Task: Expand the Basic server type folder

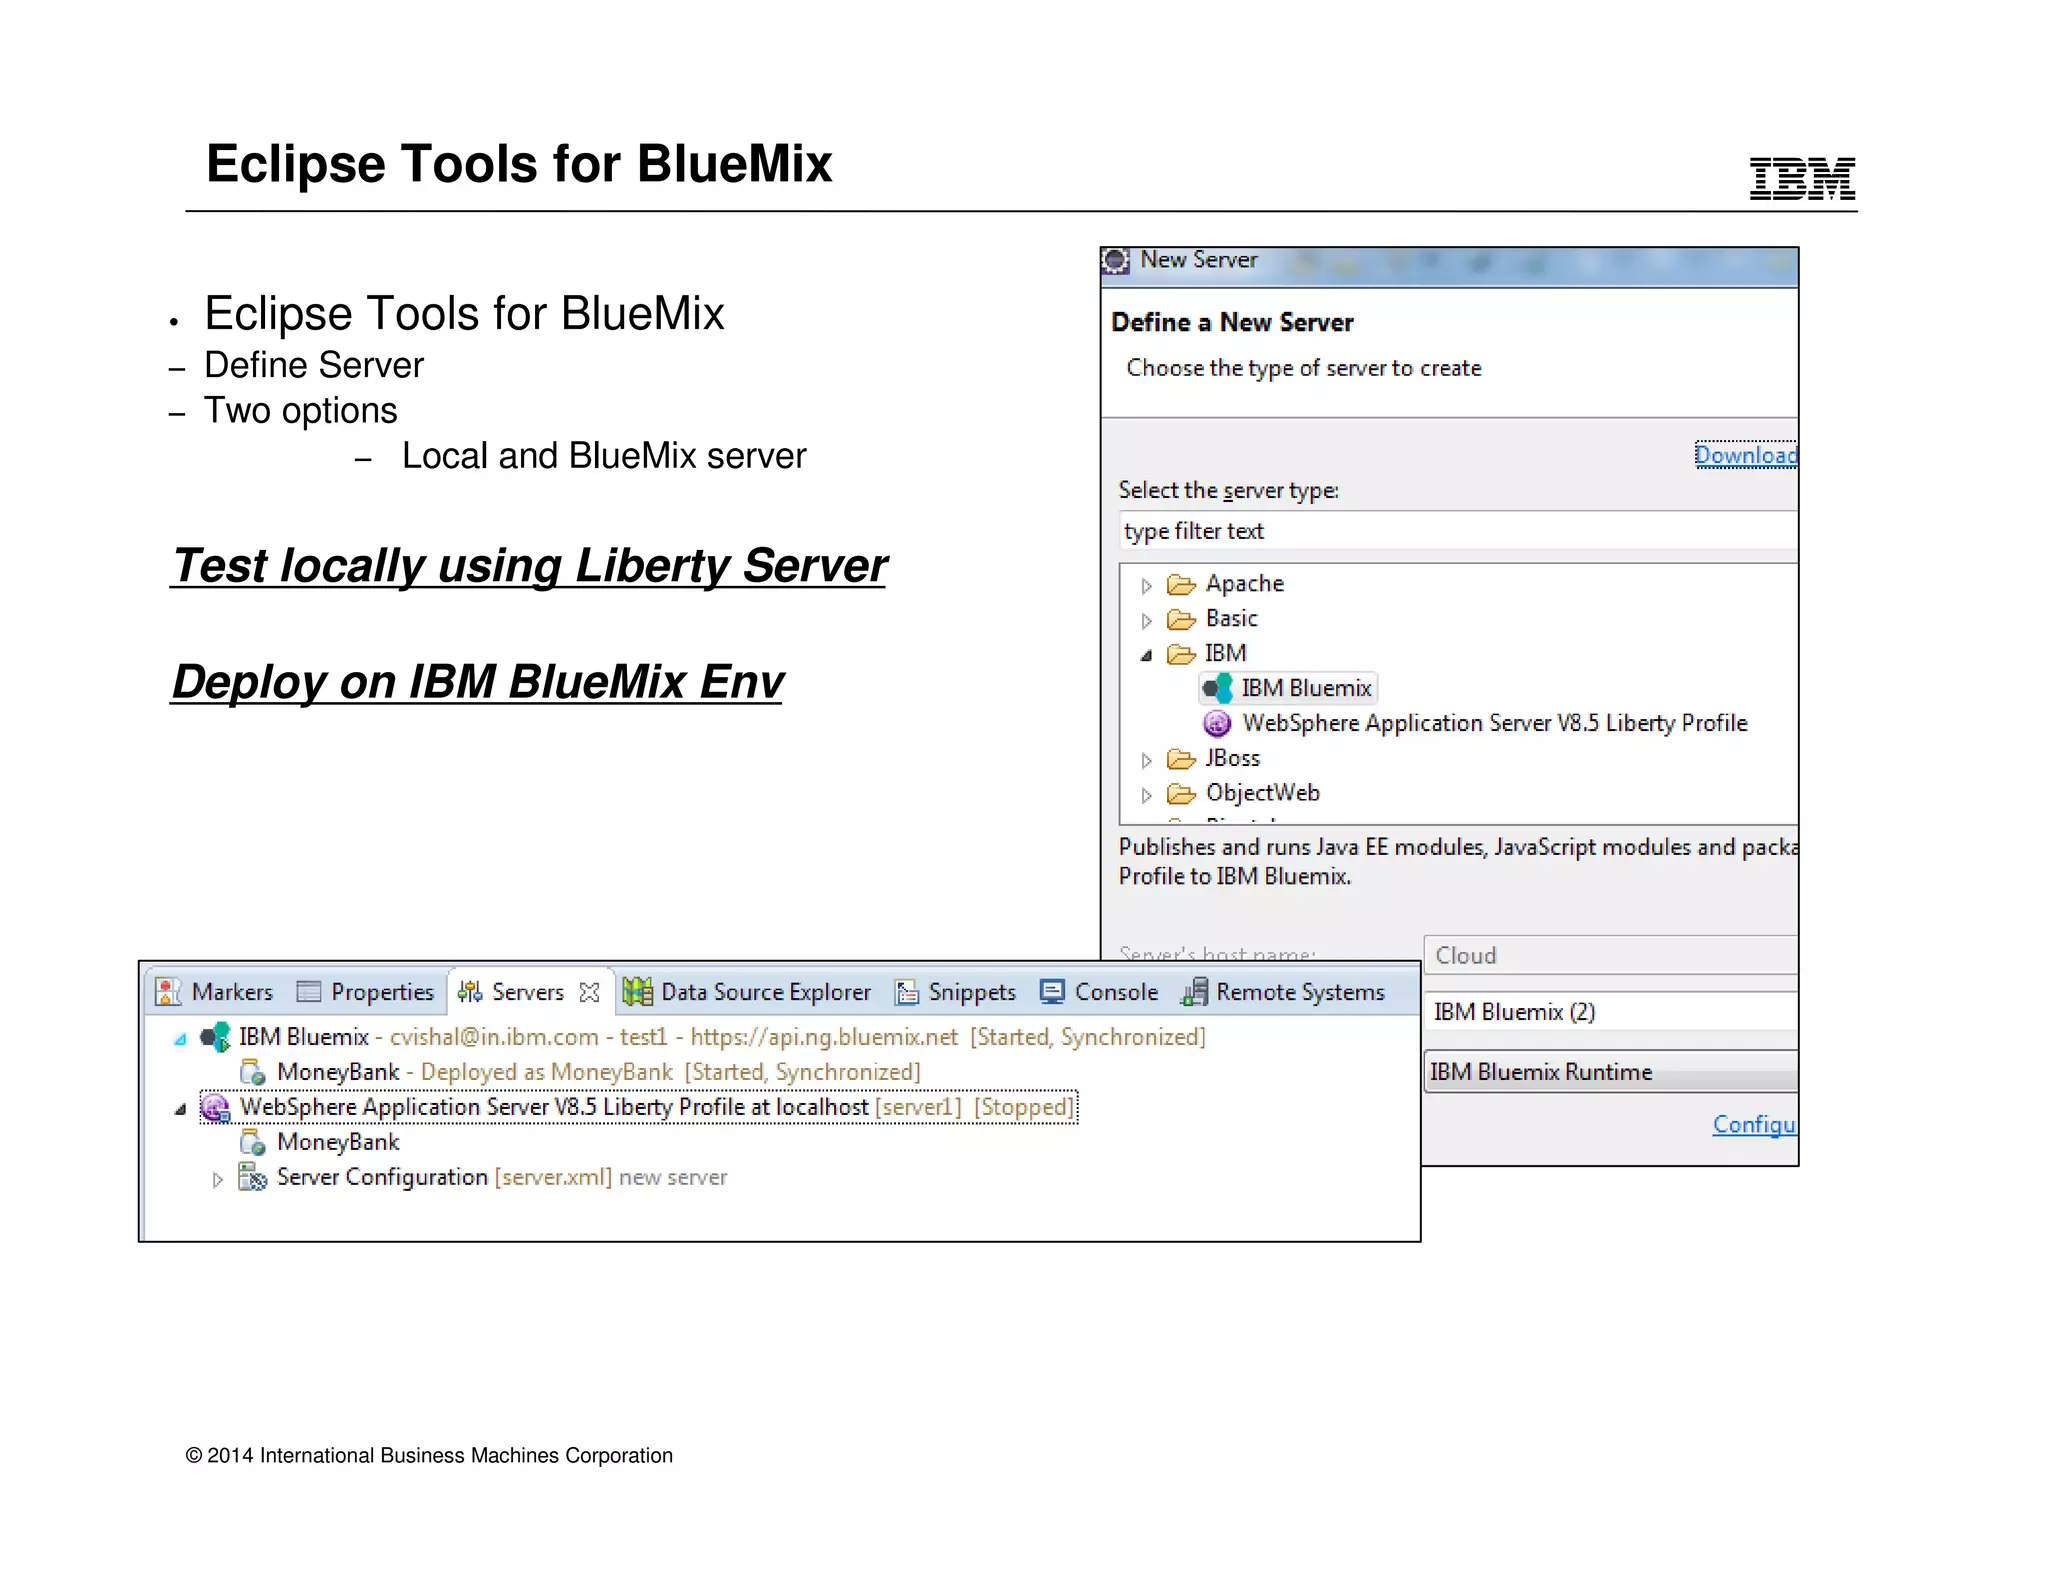Action: tap(1147, 621)
